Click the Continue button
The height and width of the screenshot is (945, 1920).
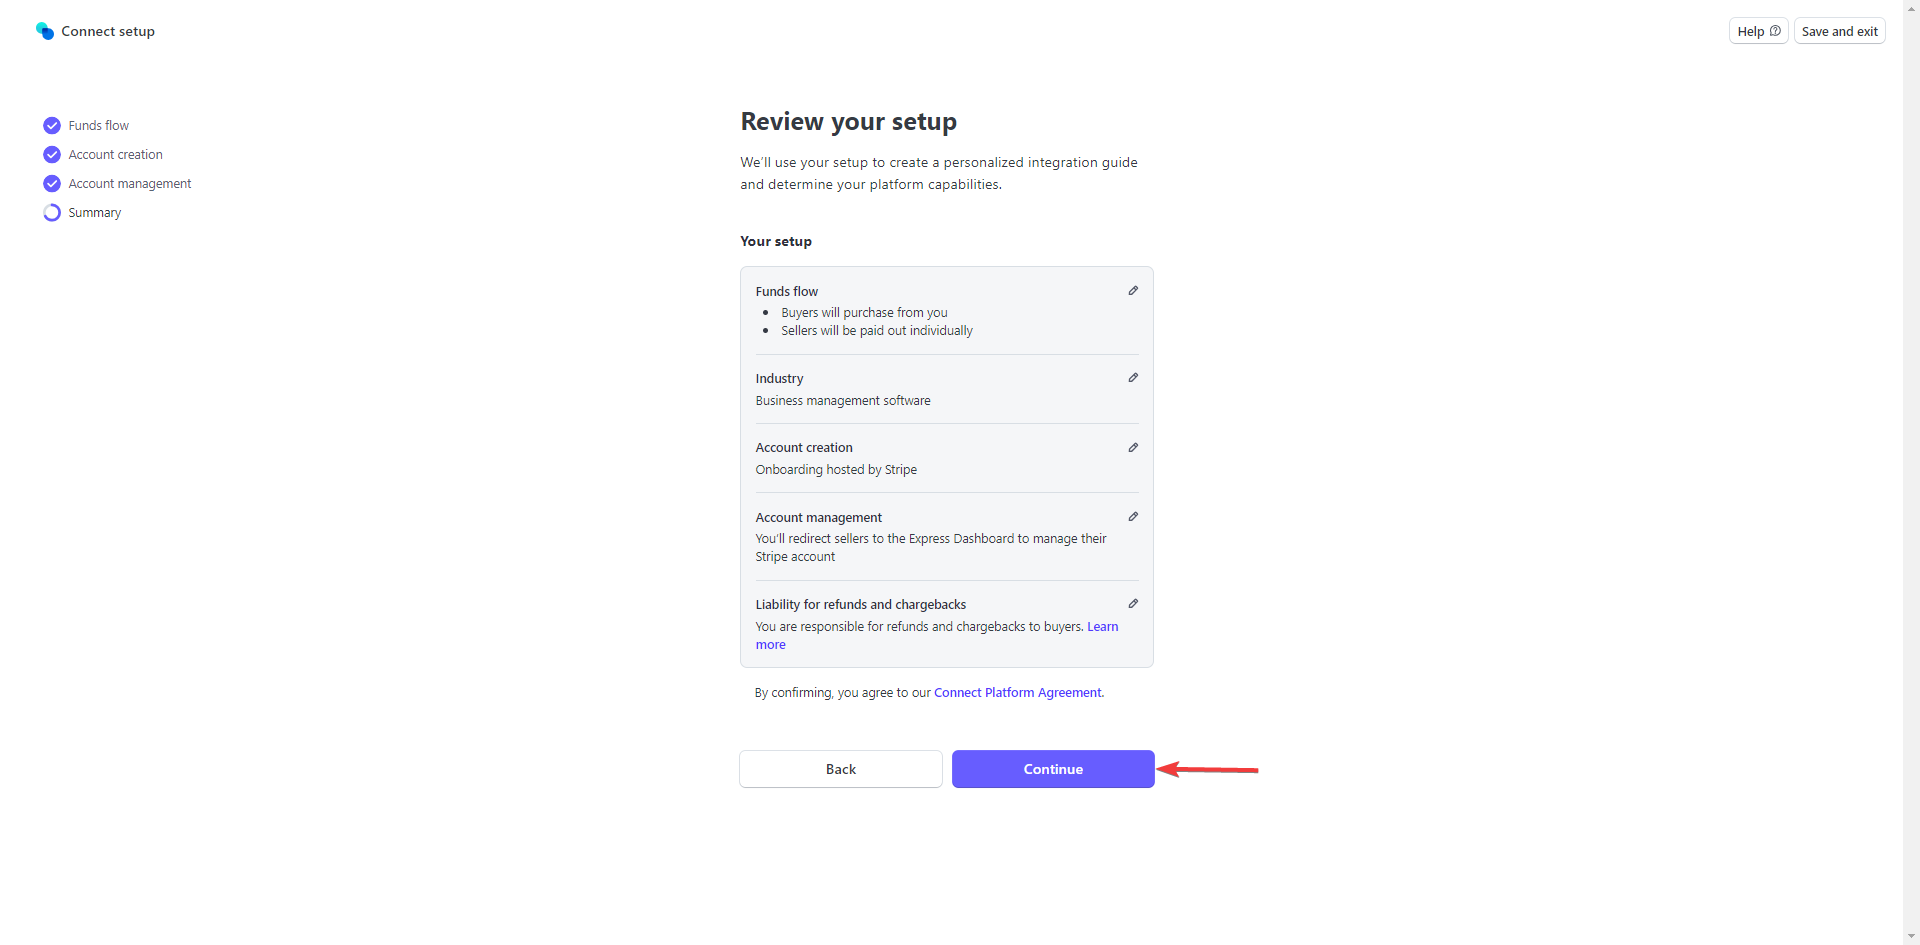coord(1053,769)
